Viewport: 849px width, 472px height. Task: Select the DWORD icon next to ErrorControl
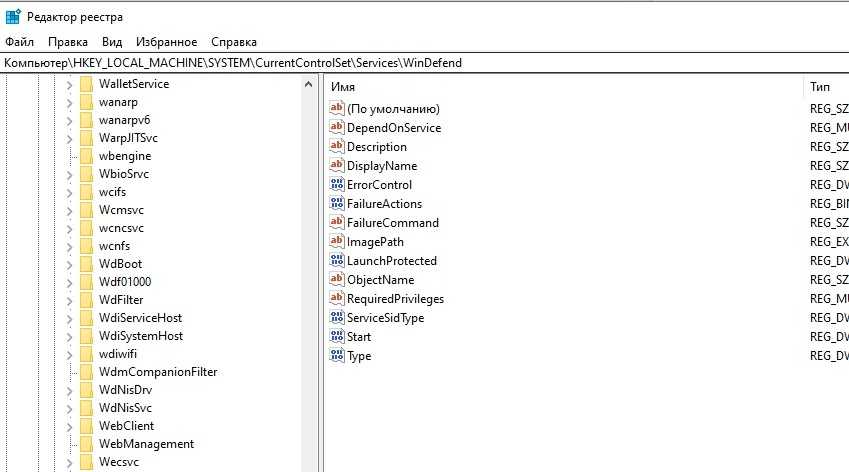[337, 185]
